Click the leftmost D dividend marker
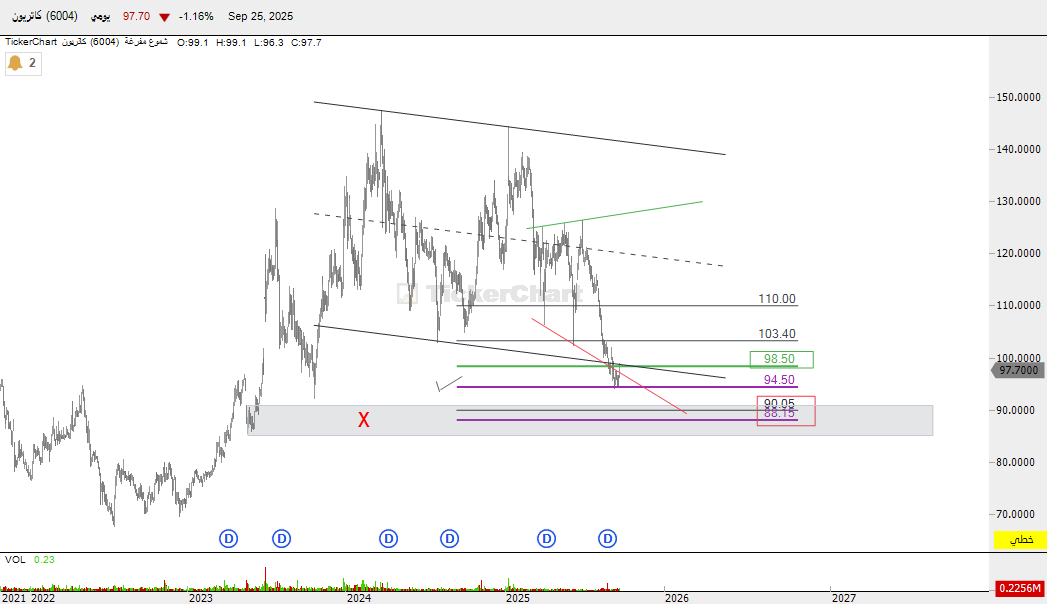Viewport: 1047px width, 604px height. tap(229, 539)
